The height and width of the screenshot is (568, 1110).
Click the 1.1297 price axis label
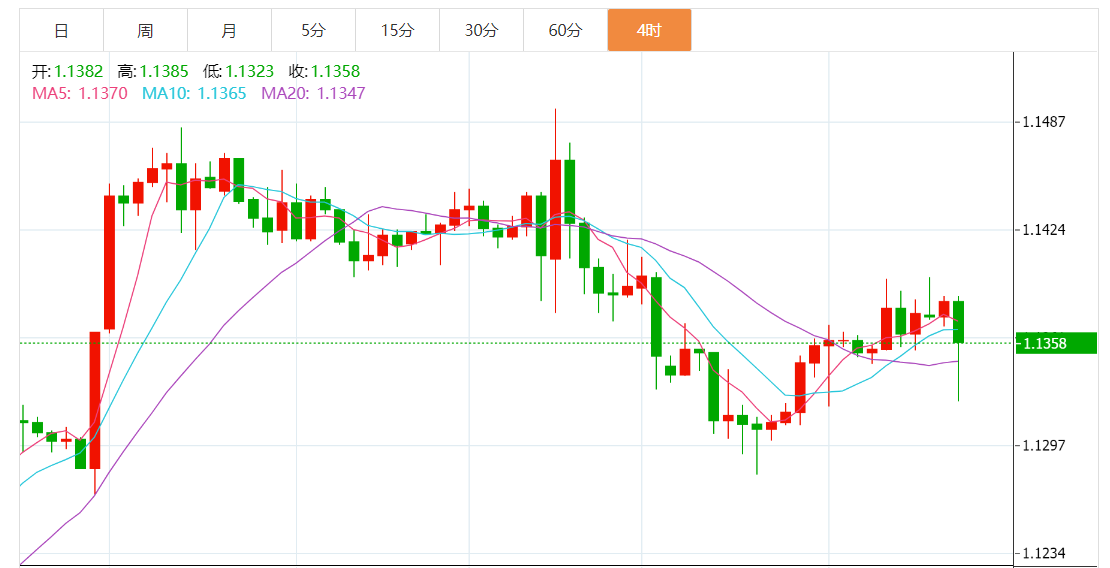1043,445
